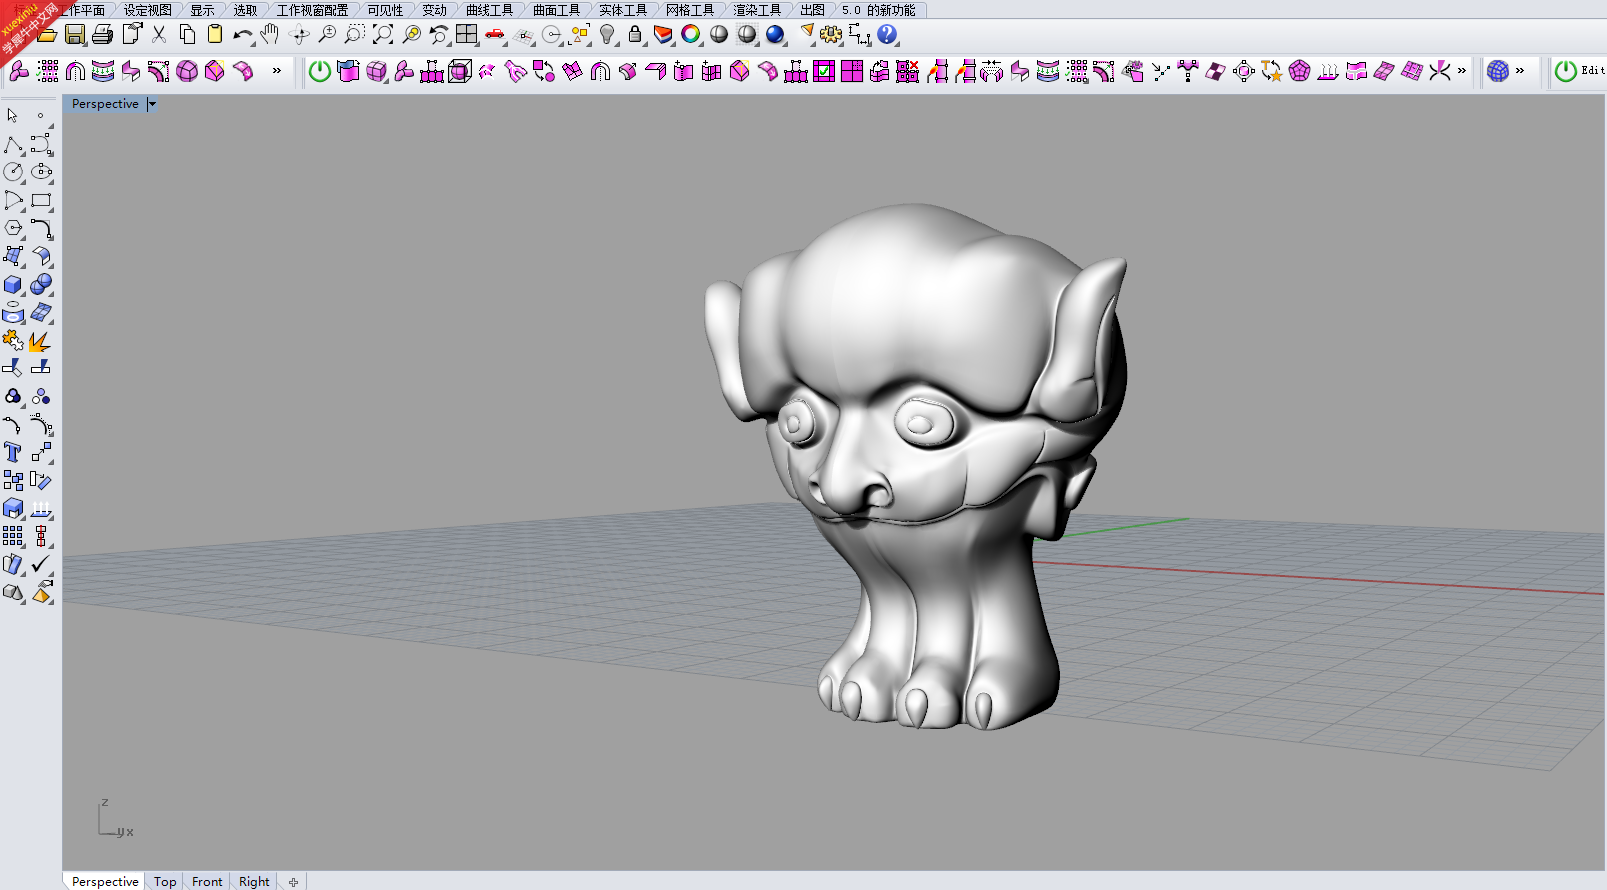Click the padlock lock objects icon

point(635,35)
